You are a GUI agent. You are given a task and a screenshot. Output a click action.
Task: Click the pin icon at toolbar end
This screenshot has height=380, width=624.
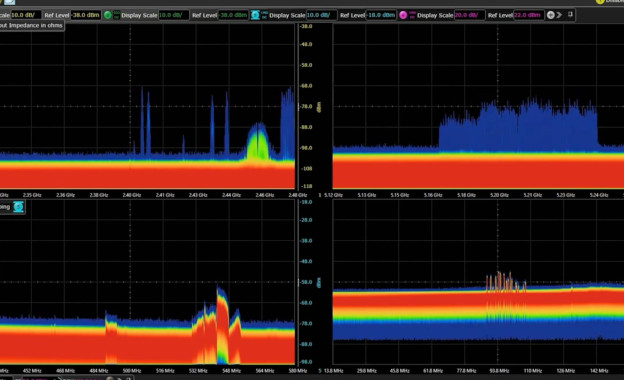tap(570, 14)
